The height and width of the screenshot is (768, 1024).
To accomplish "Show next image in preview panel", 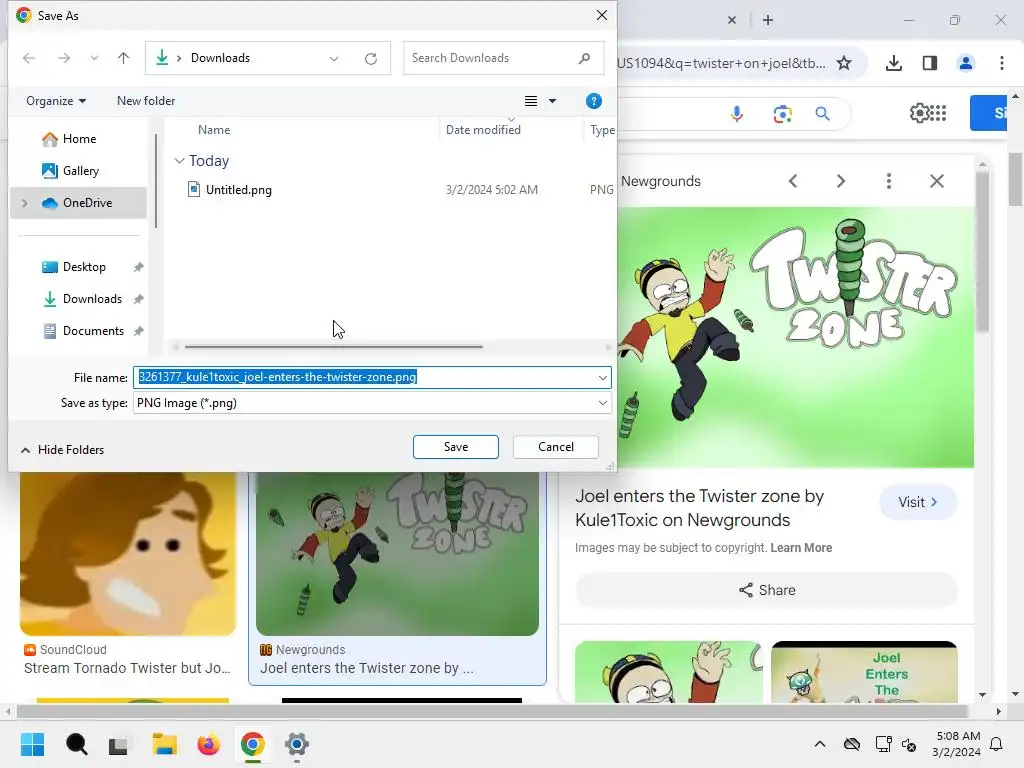I will [841, 182].
